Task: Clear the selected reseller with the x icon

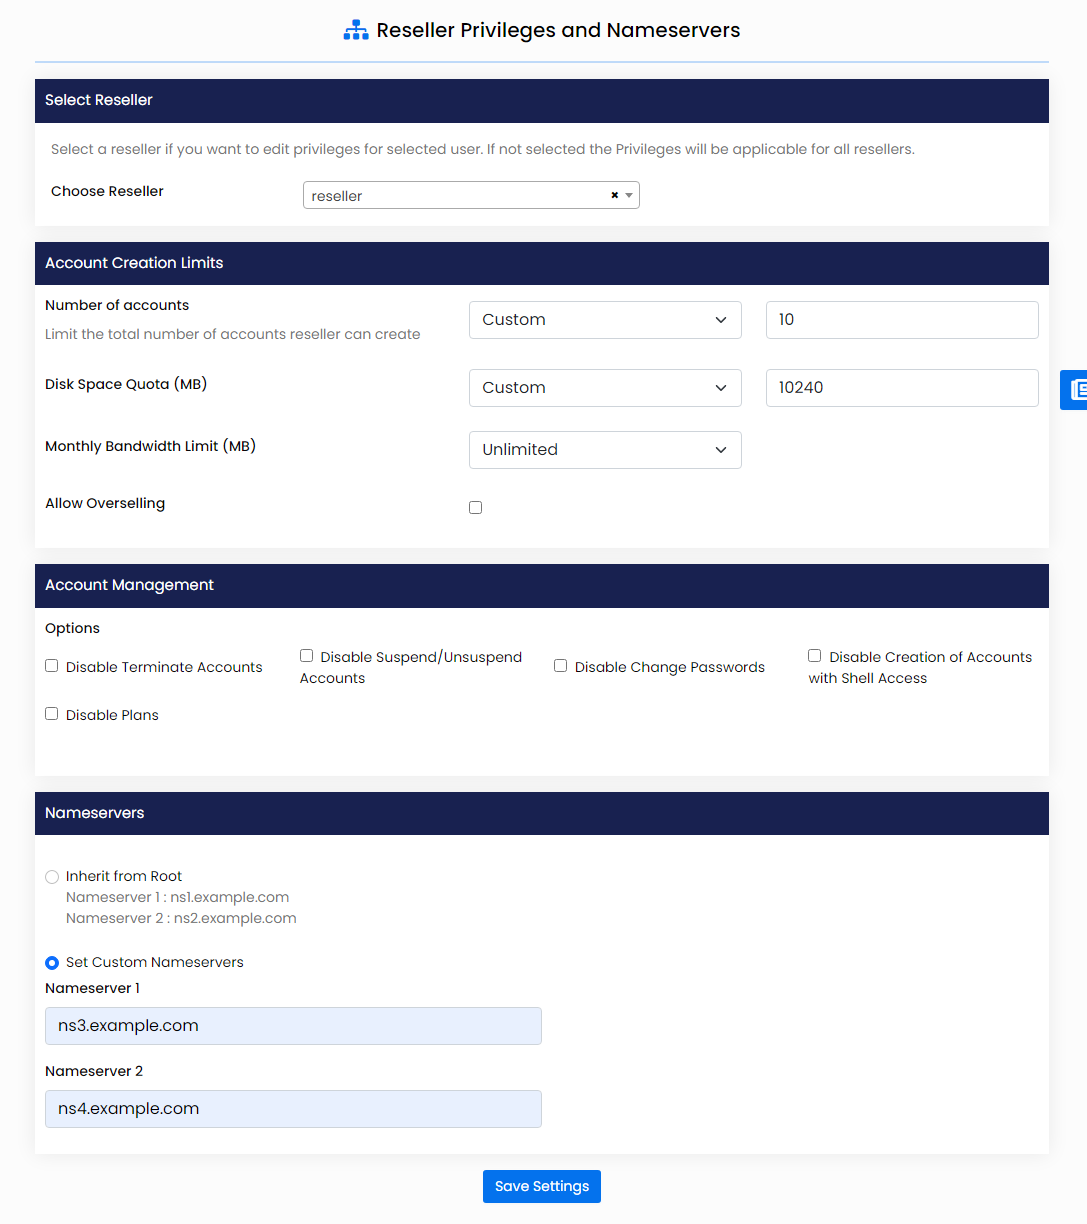Action: point(614,195)
